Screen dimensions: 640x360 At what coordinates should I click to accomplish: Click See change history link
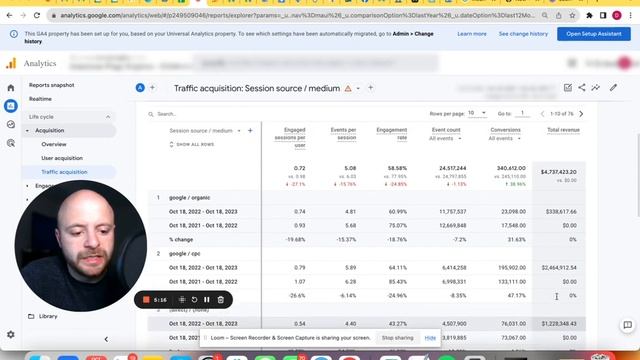(523, 34)
